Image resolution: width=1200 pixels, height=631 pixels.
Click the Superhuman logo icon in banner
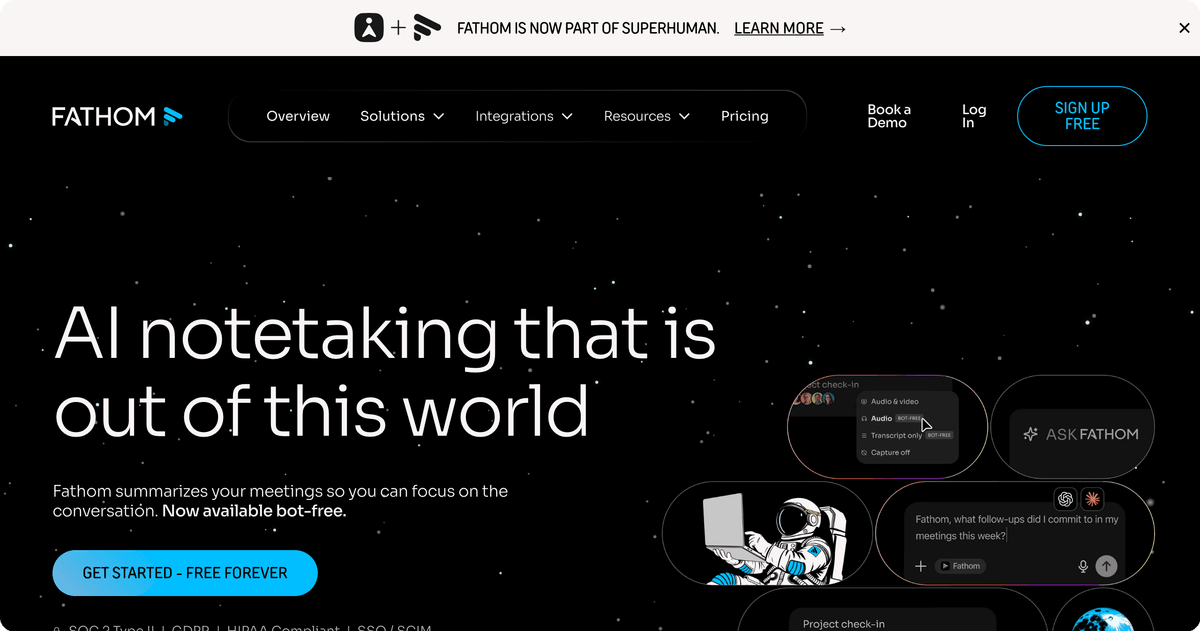point(369,27)
